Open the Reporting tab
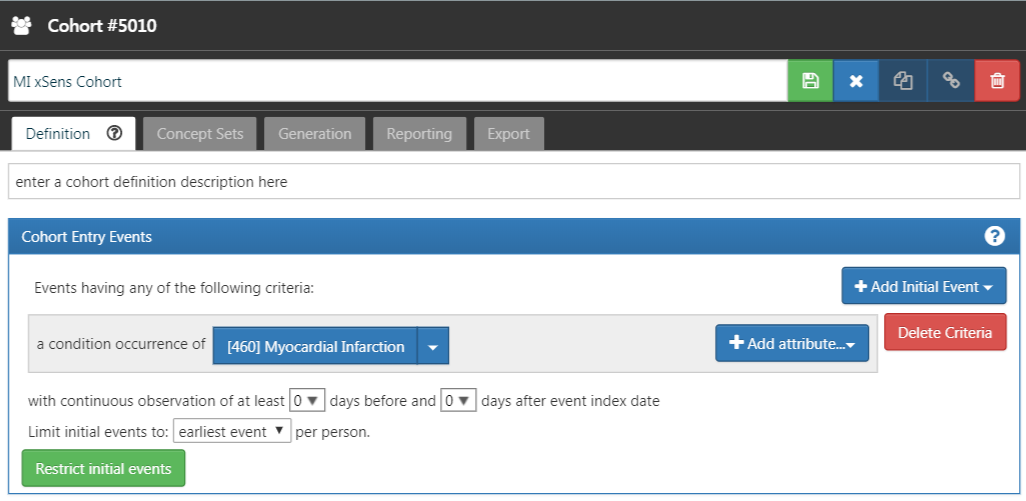The height and width of the screenshot is (501, 1026). [419, 133]
